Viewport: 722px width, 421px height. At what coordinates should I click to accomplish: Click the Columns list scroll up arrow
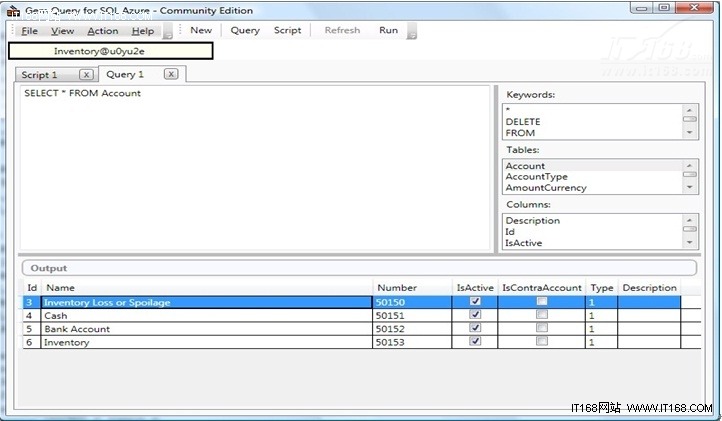(x=689, y=220)
